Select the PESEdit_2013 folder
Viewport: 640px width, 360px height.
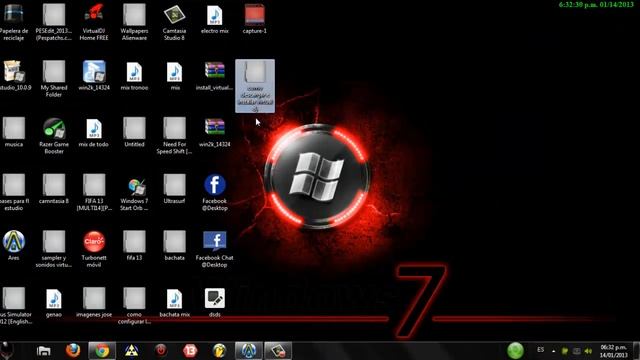pyautogui.click(x=53, y=22)
